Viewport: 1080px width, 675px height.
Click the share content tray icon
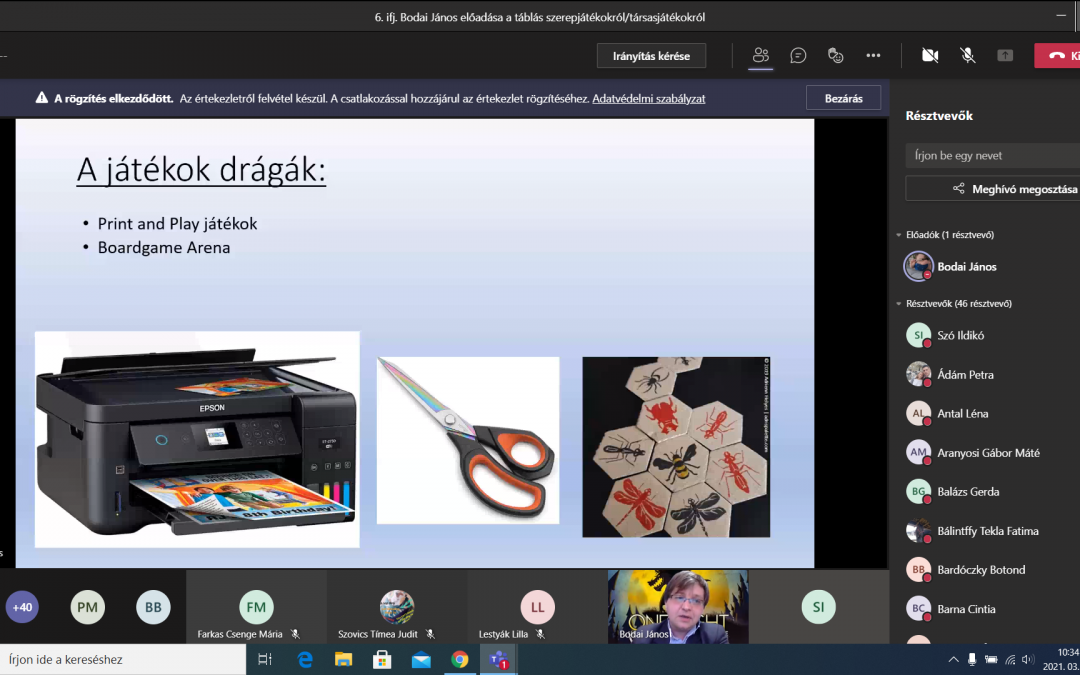click(1005, 56)
